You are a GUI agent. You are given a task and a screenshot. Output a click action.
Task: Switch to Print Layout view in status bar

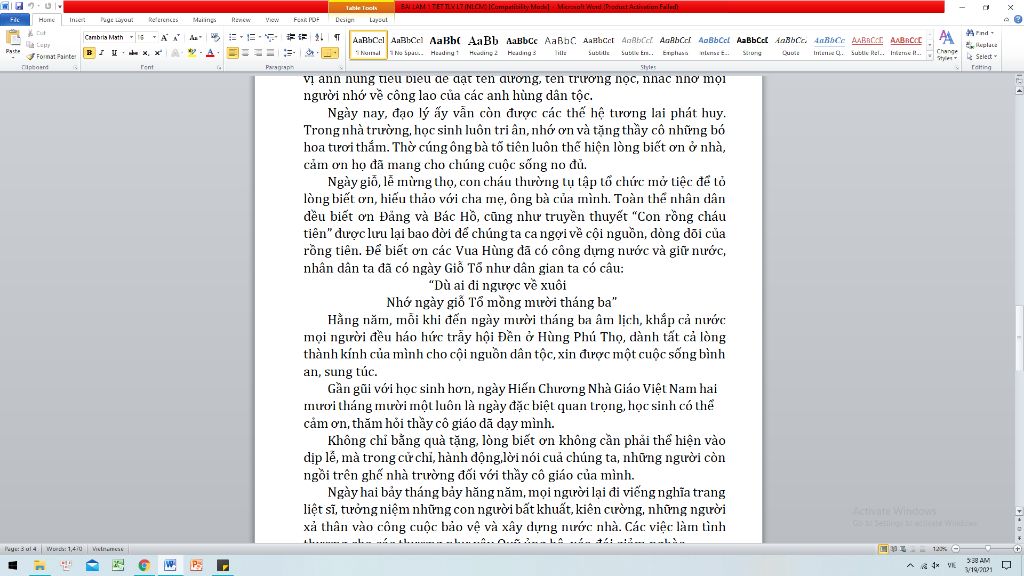(x=883, y=549)
